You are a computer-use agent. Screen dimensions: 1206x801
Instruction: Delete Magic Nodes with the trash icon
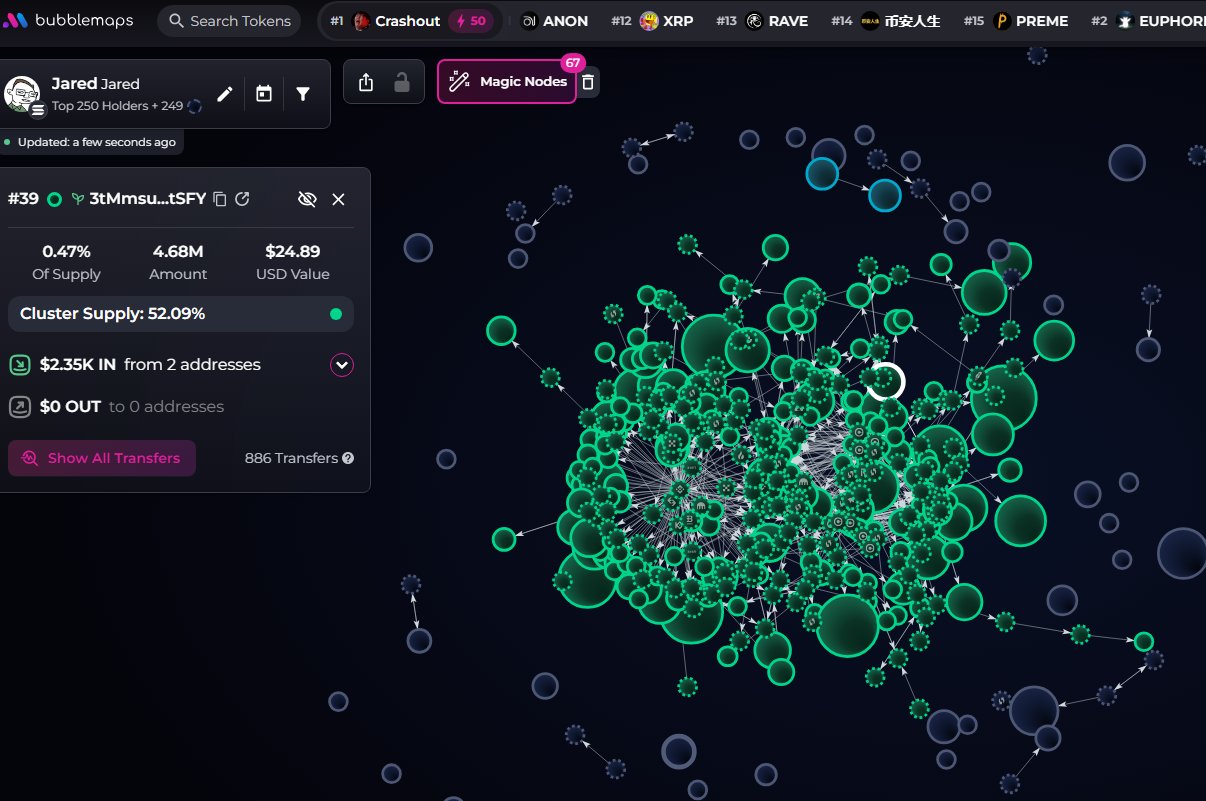(588, 83)
